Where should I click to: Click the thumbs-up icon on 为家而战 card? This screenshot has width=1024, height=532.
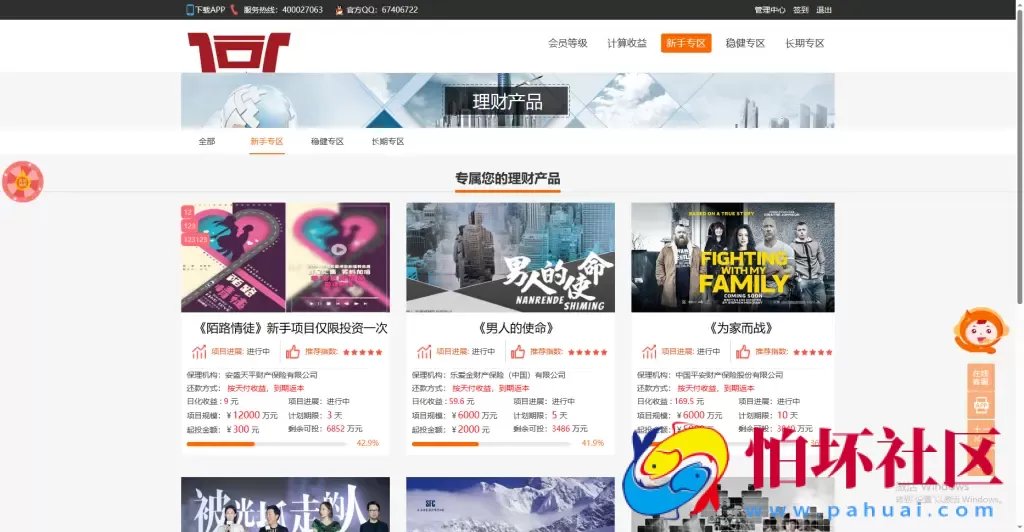[743, 352]
